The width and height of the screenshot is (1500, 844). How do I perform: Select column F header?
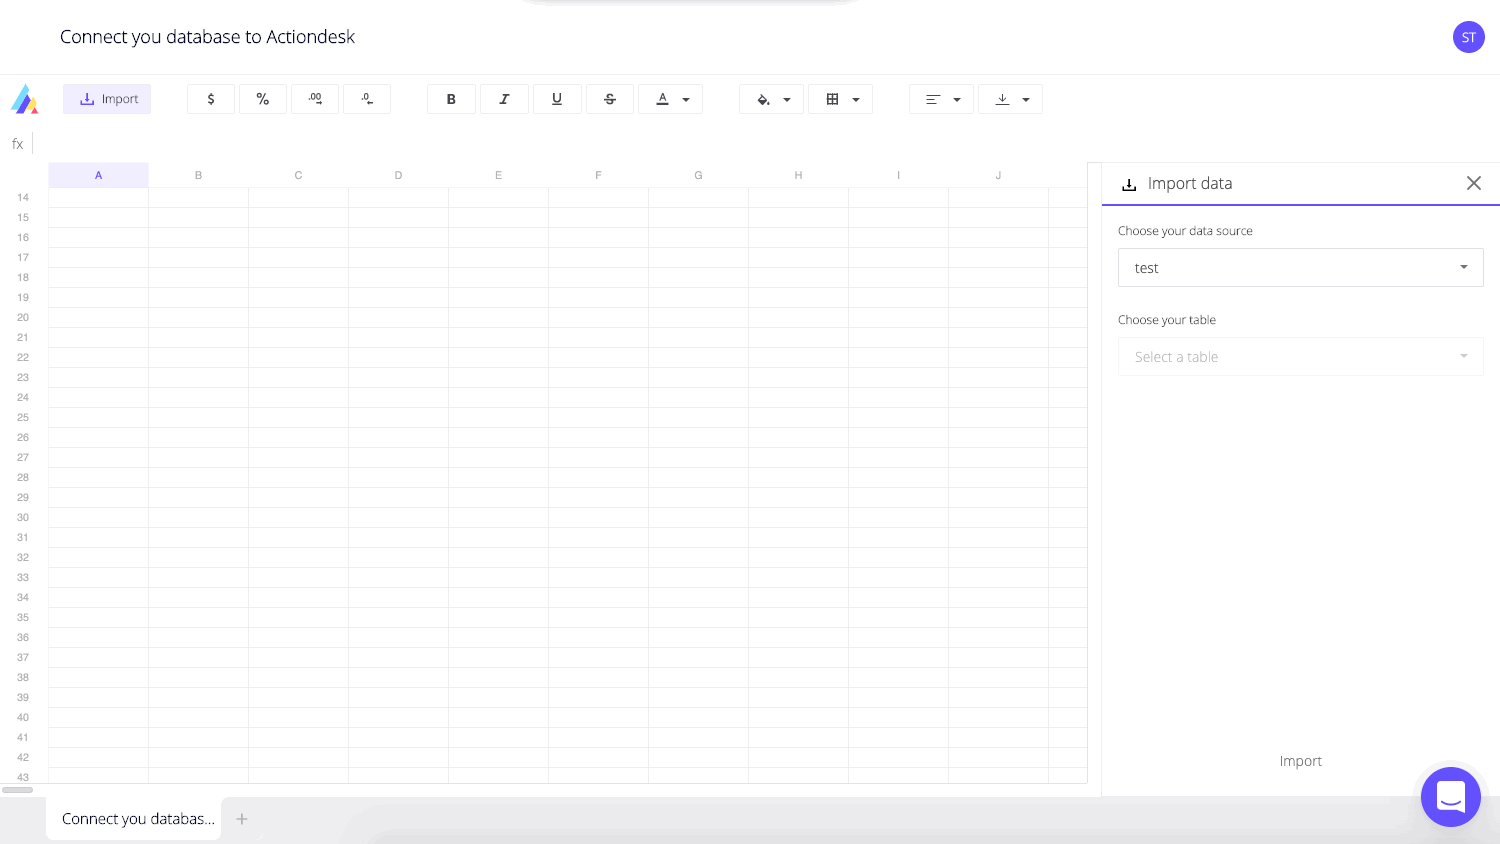[x=598, y=175]
